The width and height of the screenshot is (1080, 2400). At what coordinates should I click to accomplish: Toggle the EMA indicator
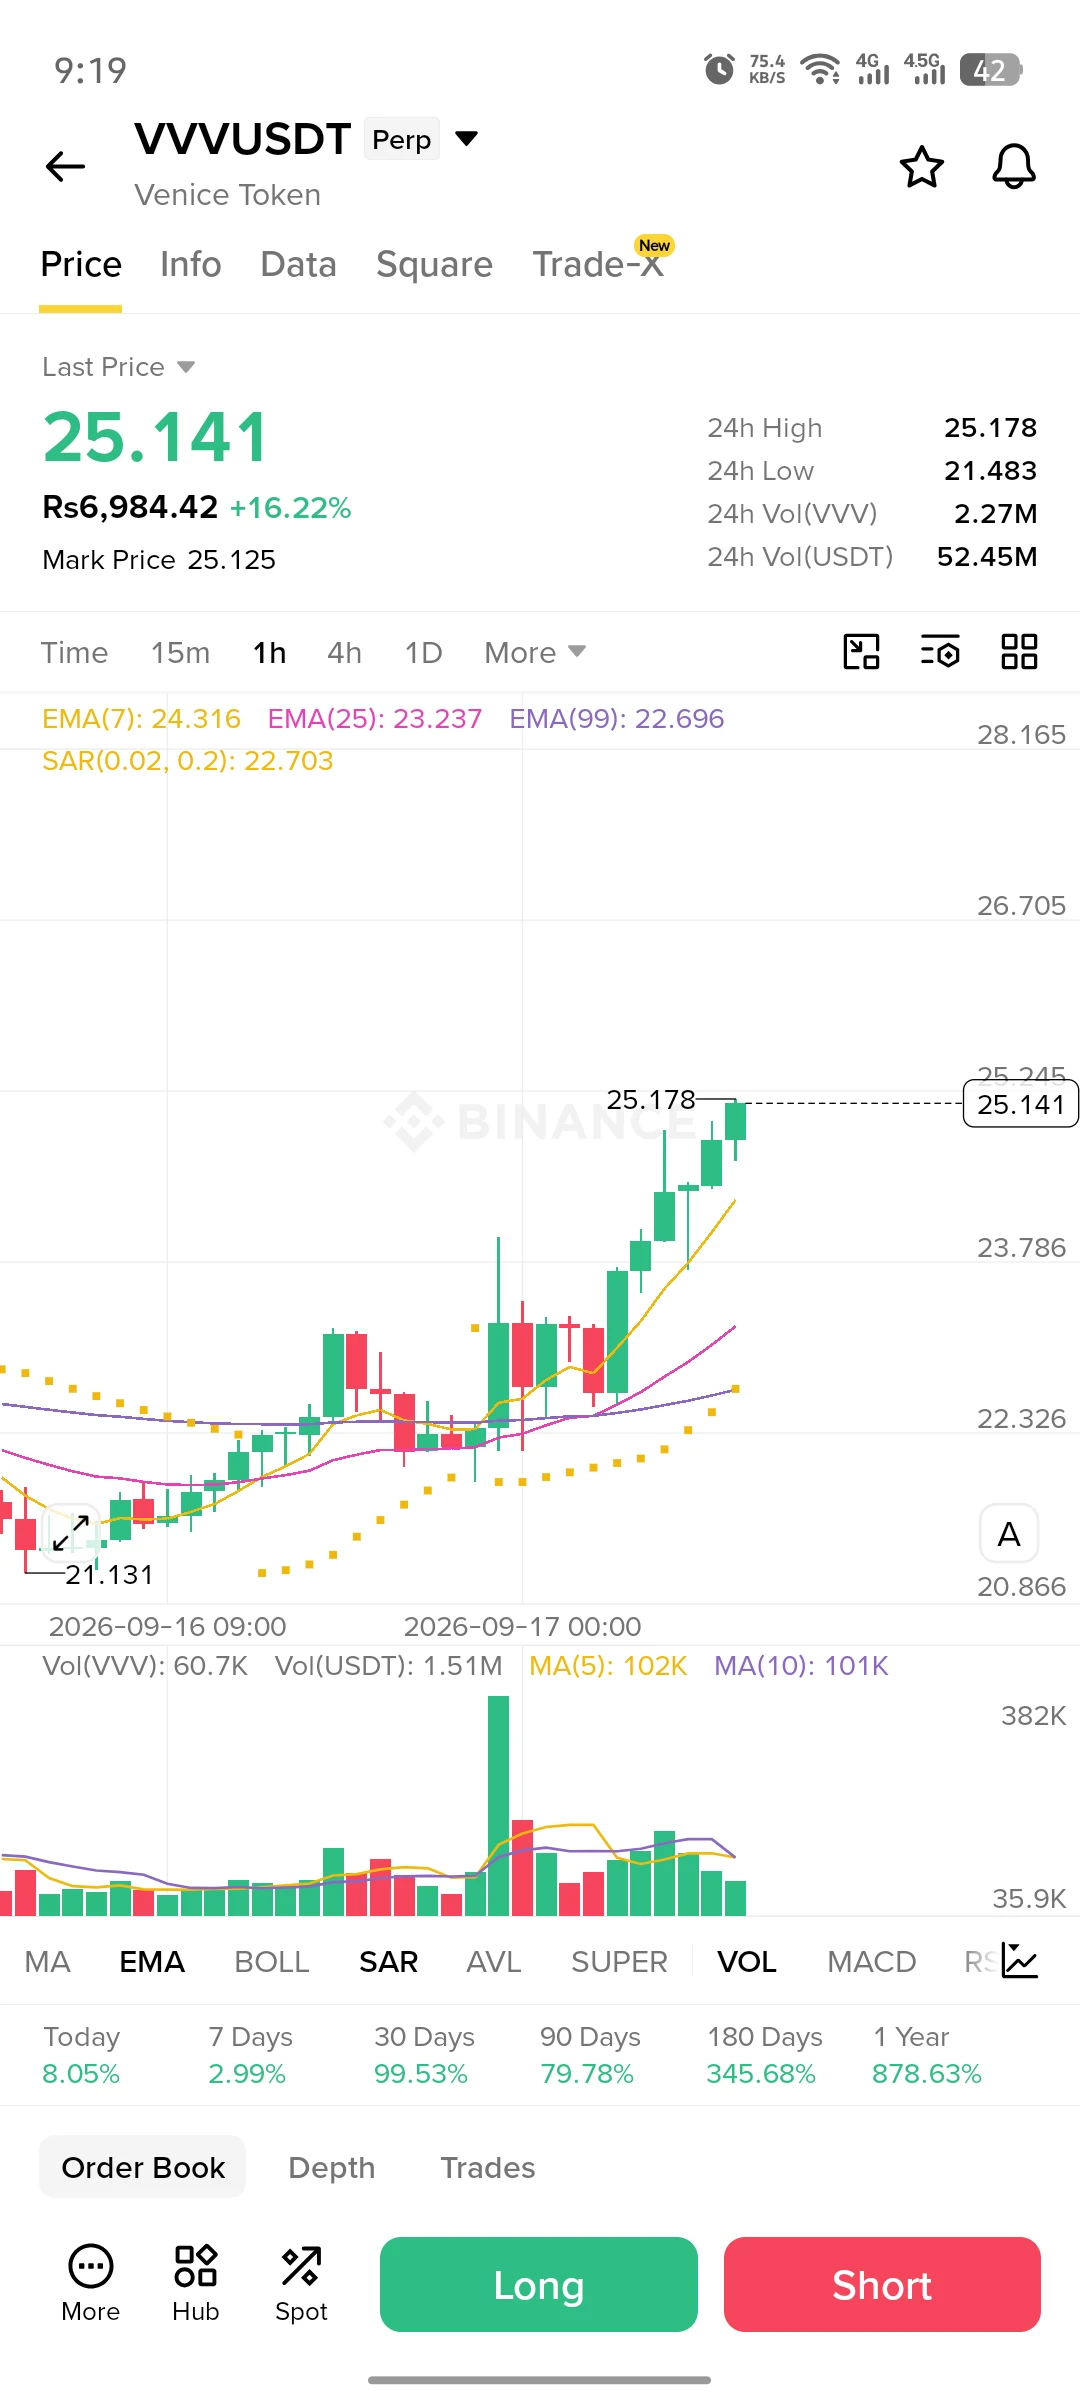coord(152,1962)
